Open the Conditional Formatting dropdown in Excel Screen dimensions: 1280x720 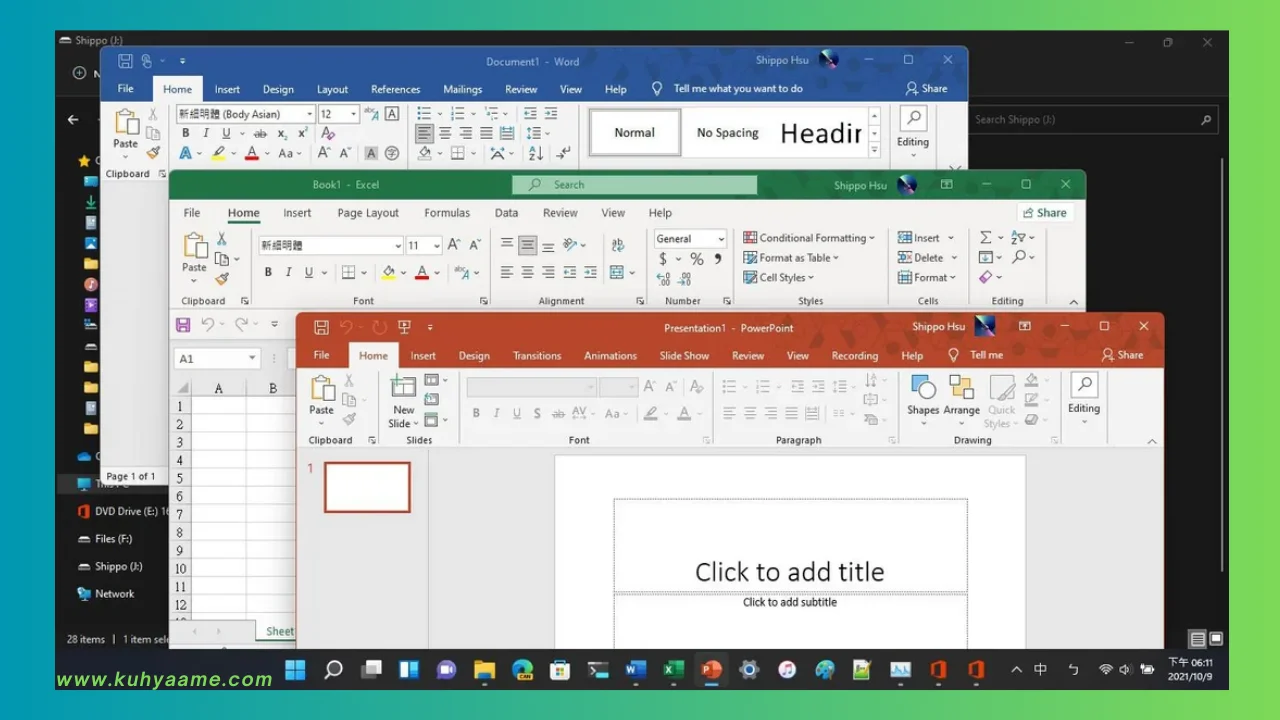(x=809, y=238)
